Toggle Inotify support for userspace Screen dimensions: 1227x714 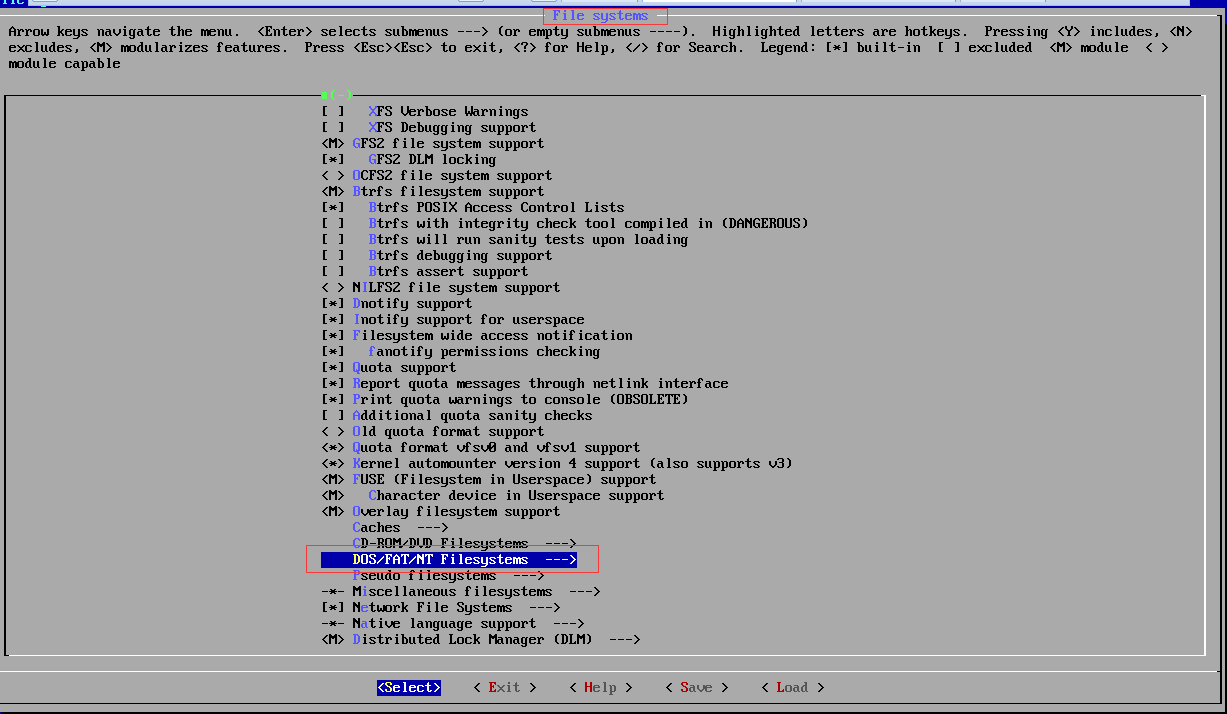coord(453,319)
